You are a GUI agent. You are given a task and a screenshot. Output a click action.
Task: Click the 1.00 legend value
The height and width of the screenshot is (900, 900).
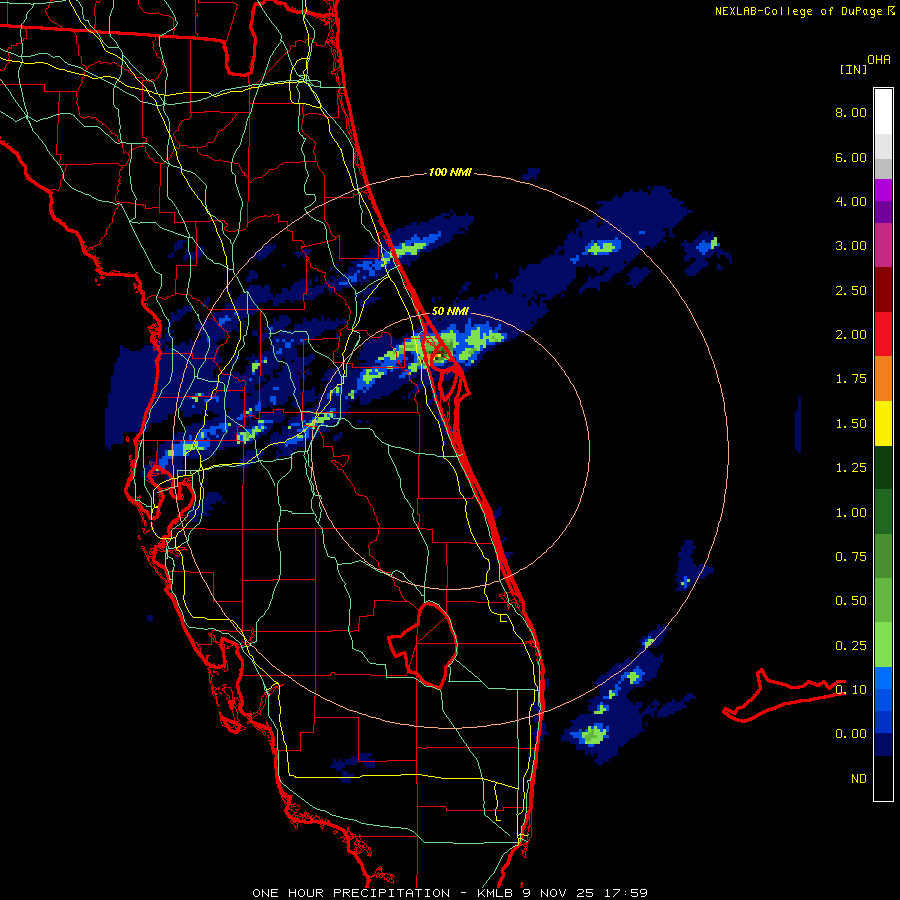pyautogui.click(x=851, y=513)
